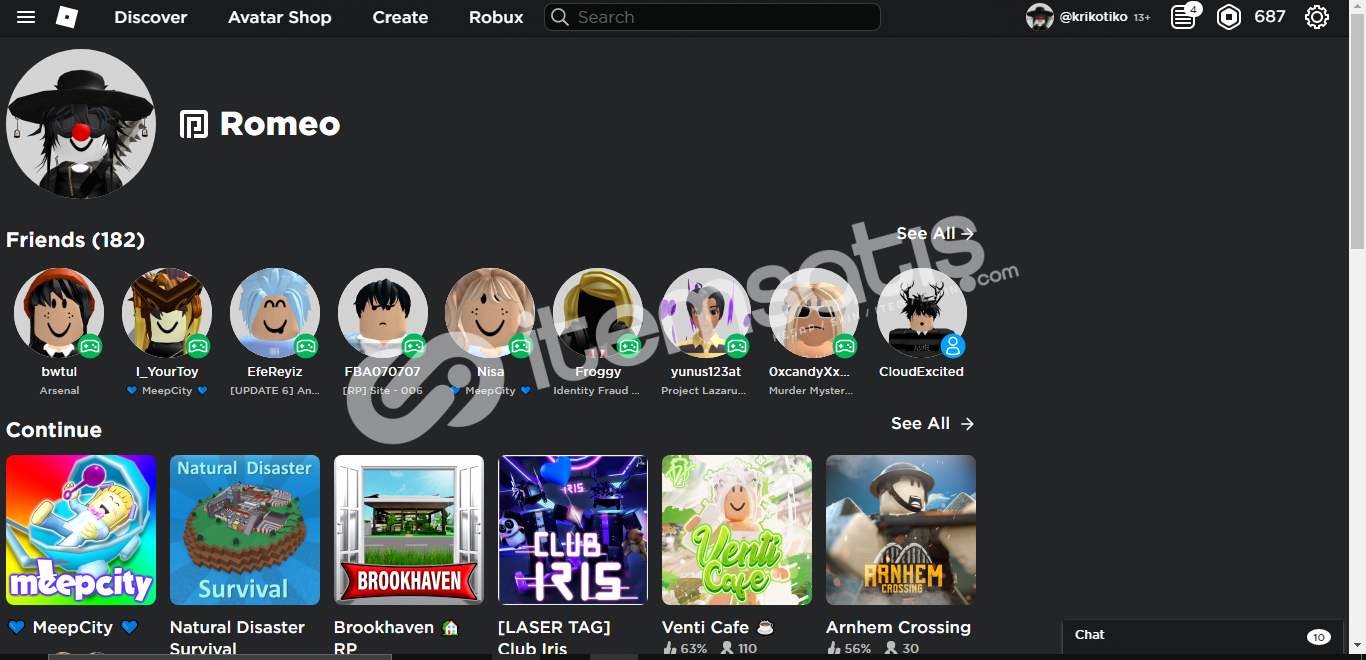1366x660 pixels.
Task: Click the "Arnhem Crossing" game title
Action: [x=898, y=628]
